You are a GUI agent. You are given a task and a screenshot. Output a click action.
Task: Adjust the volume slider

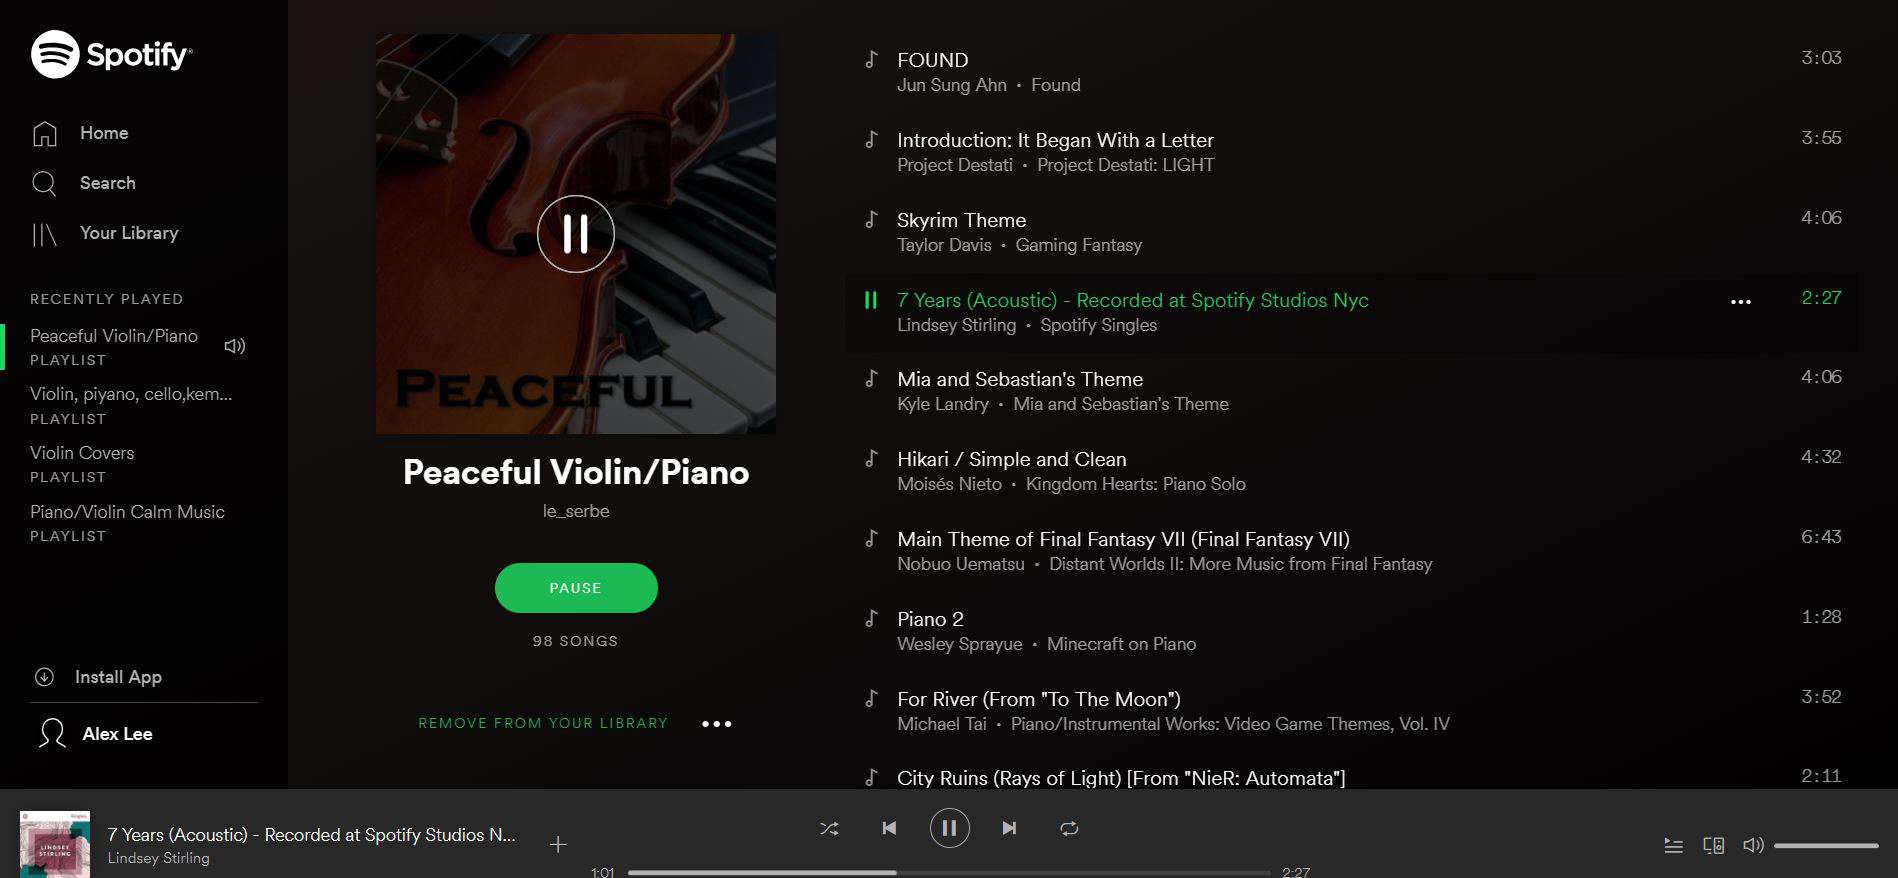click(1826, 845)
